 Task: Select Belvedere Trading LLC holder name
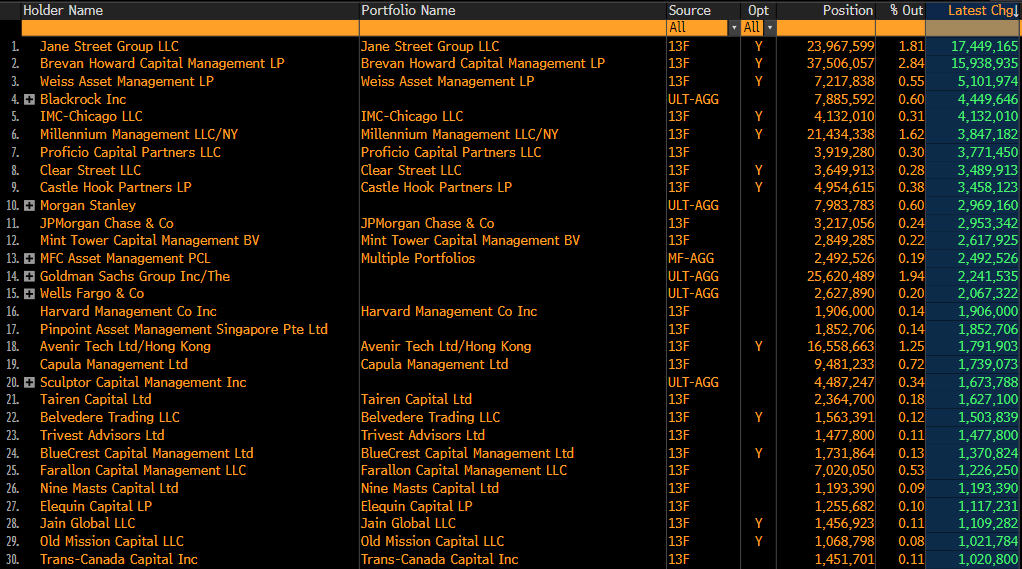(x=110, y=417)
